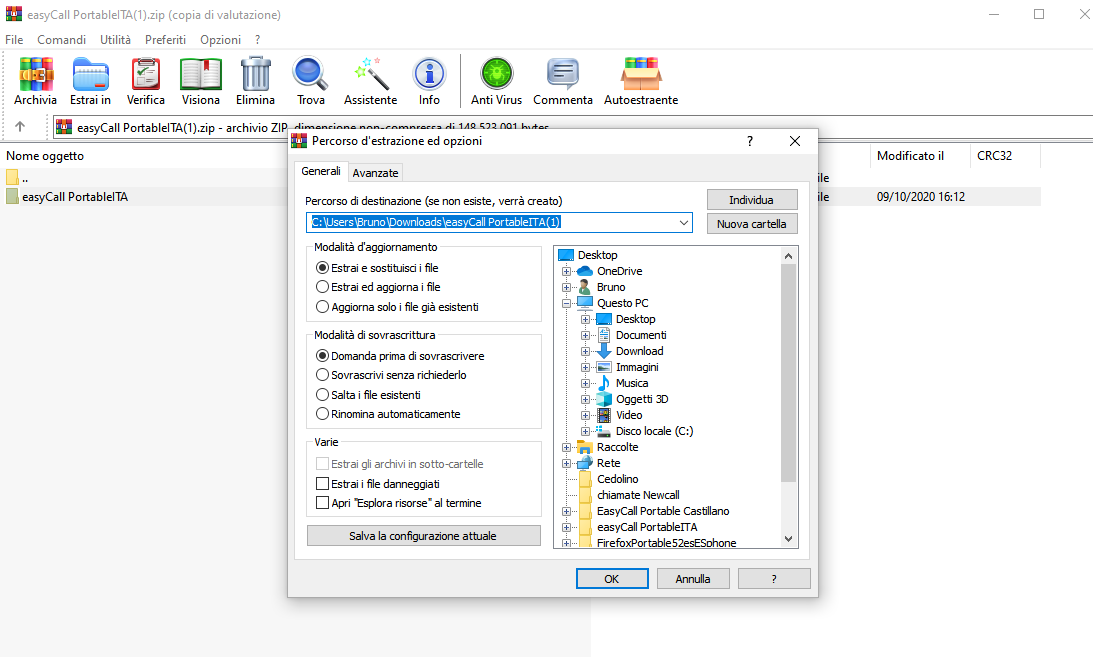The image size is (1093, 657).
Task: Select 'Domanda prima di sovrascrivere' option
Action: [322, 355]
